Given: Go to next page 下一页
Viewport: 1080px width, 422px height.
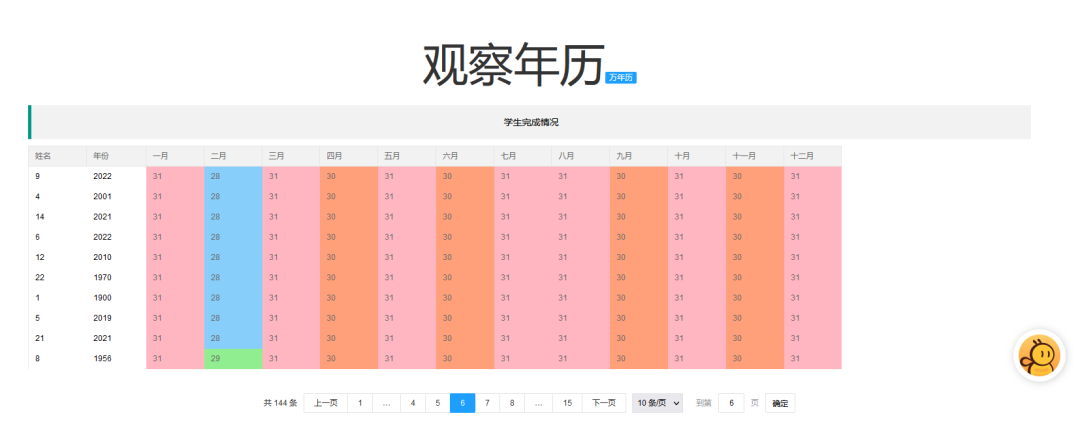Looking at the screenshot, I should point(603,403).
